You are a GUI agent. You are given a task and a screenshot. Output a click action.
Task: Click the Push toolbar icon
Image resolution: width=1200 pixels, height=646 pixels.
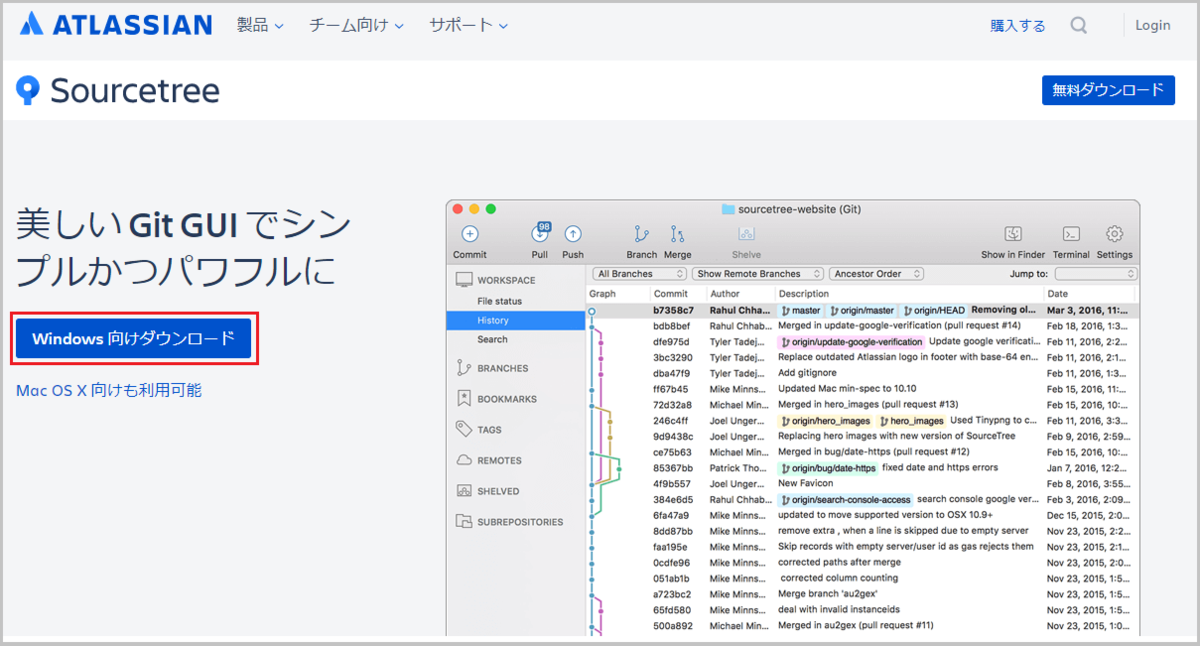click(x=573, y=234)
